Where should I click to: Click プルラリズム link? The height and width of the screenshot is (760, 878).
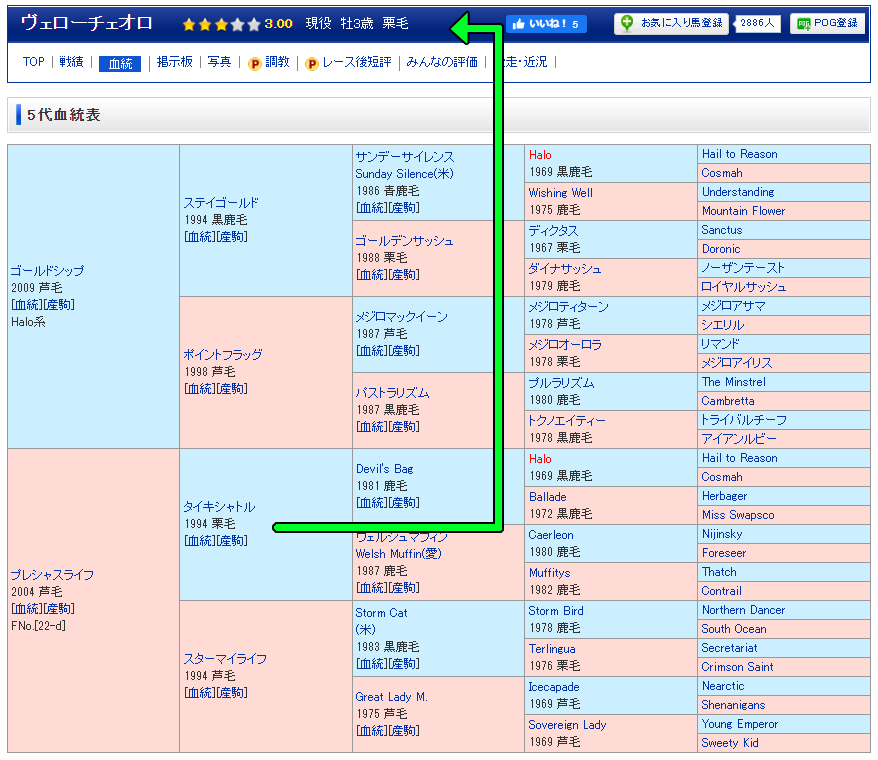coord(561,383)
